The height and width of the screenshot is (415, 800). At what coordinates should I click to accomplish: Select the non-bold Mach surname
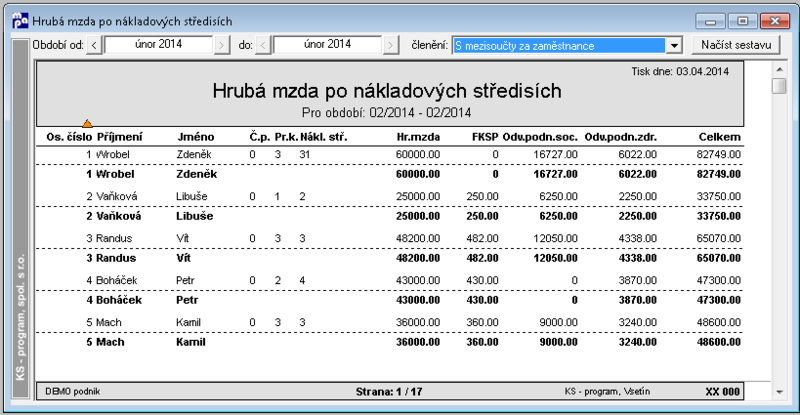point(109,322)
